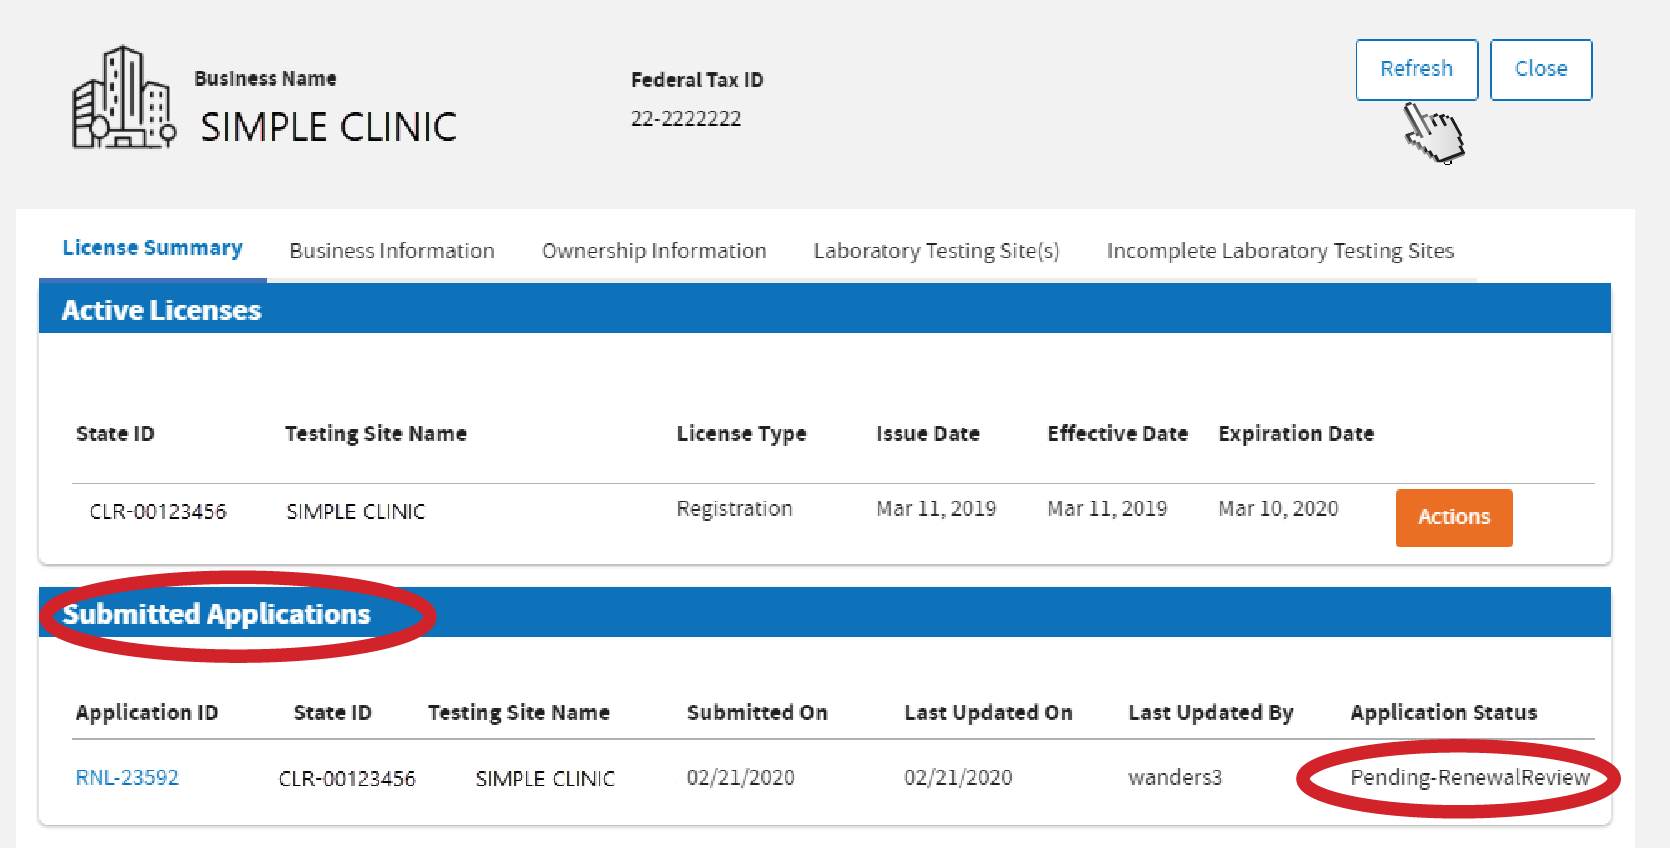
Task: Open the orange Actions menu button
Action: pos(1453,517)
